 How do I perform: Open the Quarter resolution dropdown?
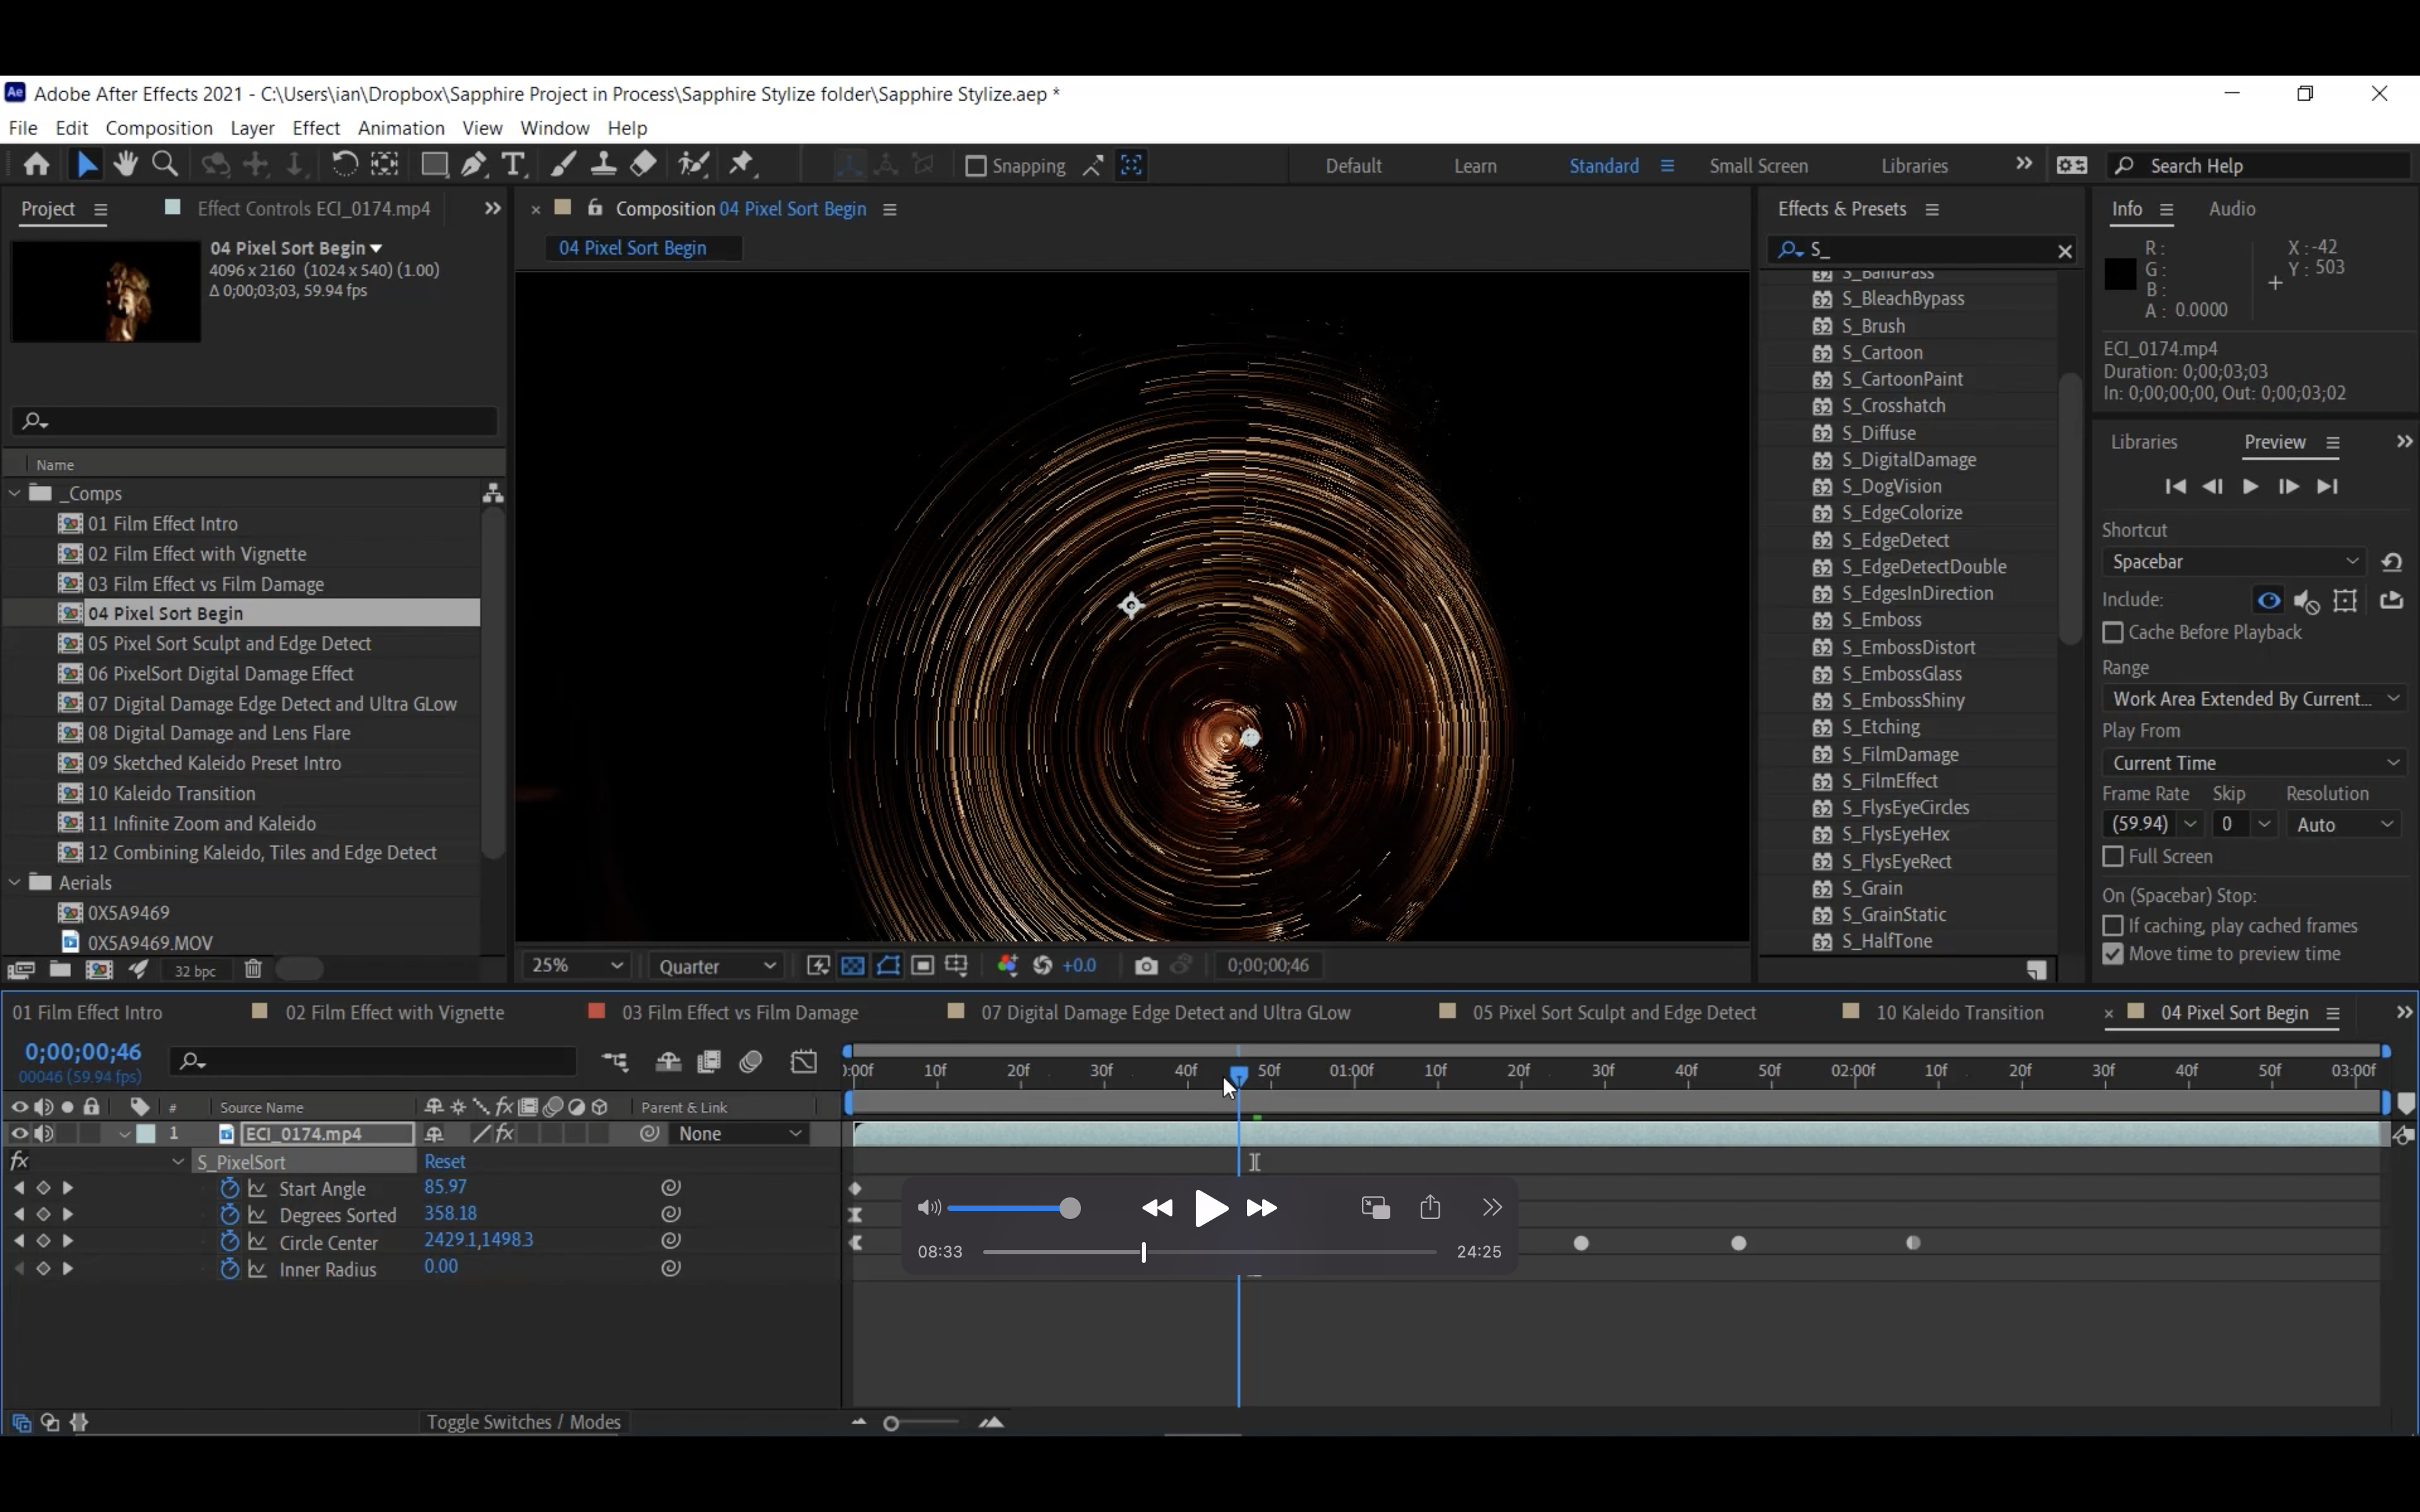(716, 966)
